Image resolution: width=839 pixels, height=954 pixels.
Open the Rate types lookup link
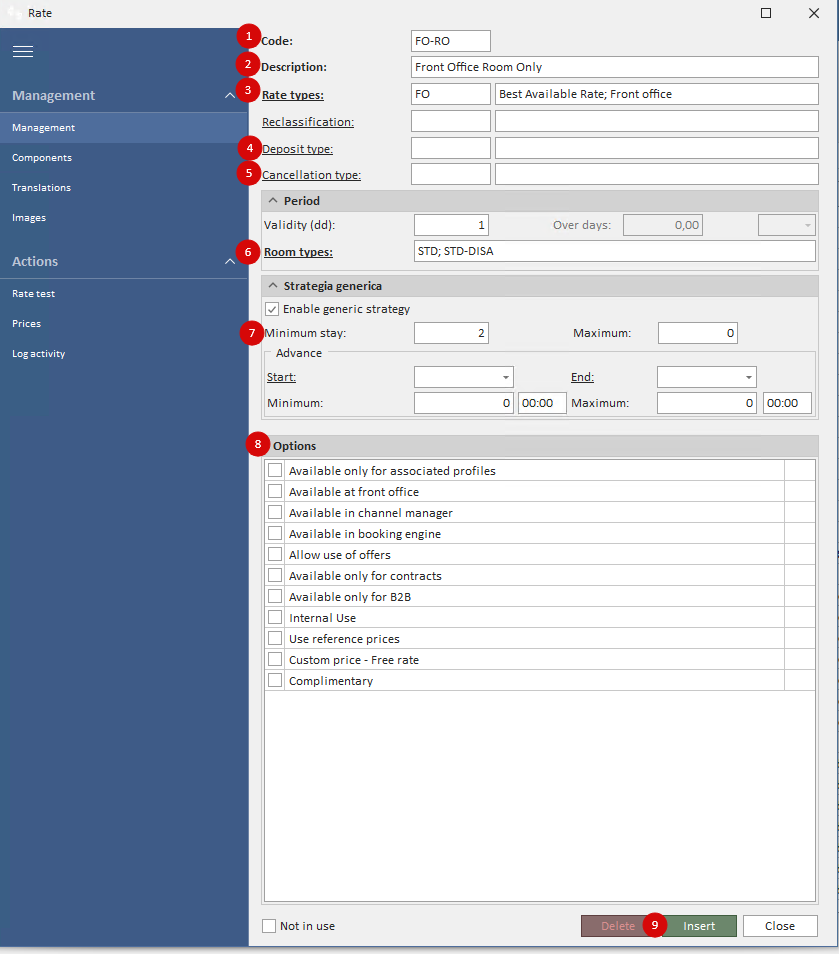point(293,95)
